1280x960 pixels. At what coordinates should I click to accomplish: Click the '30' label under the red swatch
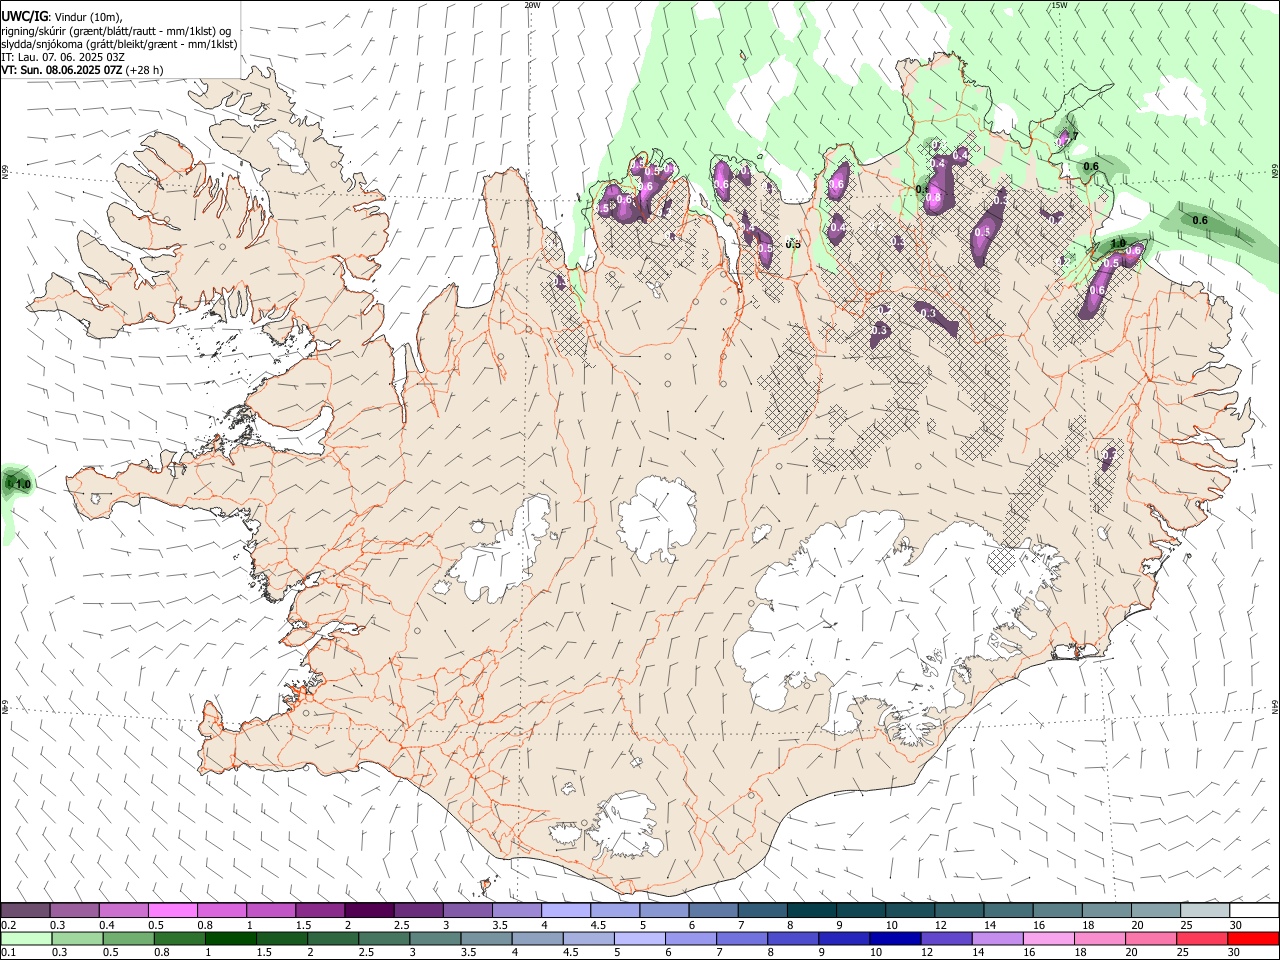pos(1234,952)
